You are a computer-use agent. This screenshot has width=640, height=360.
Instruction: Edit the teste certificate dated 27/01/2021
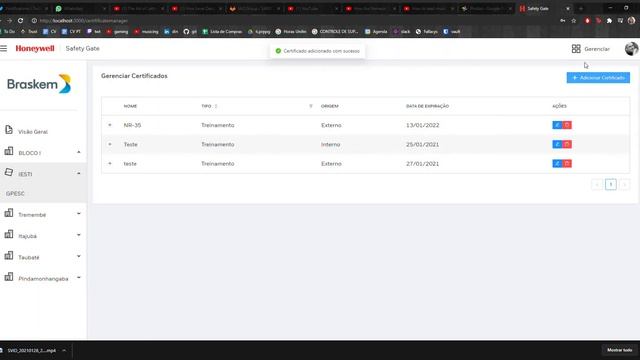[x=557, y=164]
